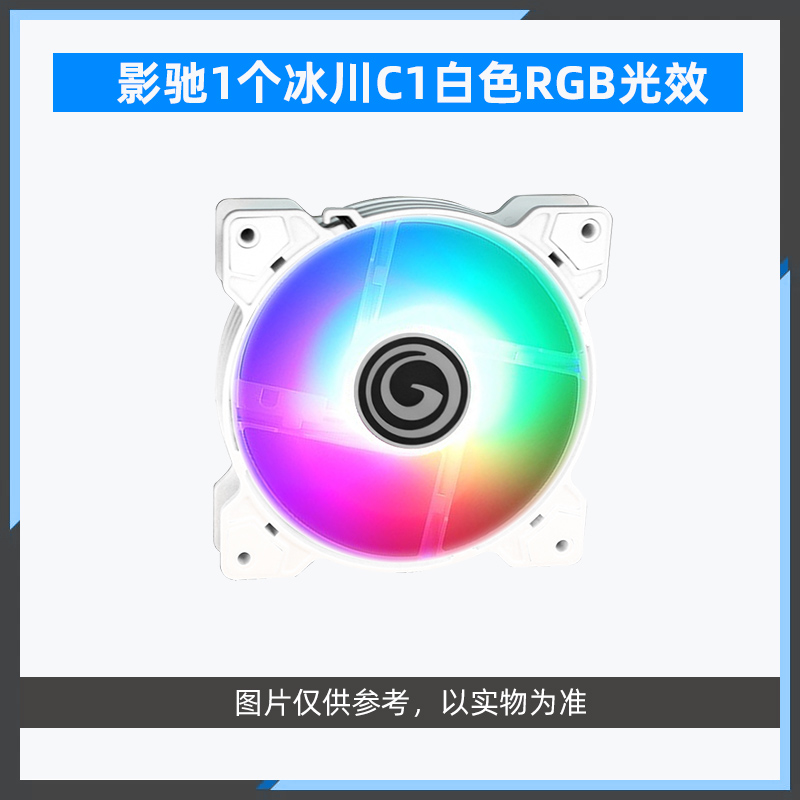Click the fan cable at top of frame
Screen dimensions: 800x800
pyautogui.click(x=338, y=218)
